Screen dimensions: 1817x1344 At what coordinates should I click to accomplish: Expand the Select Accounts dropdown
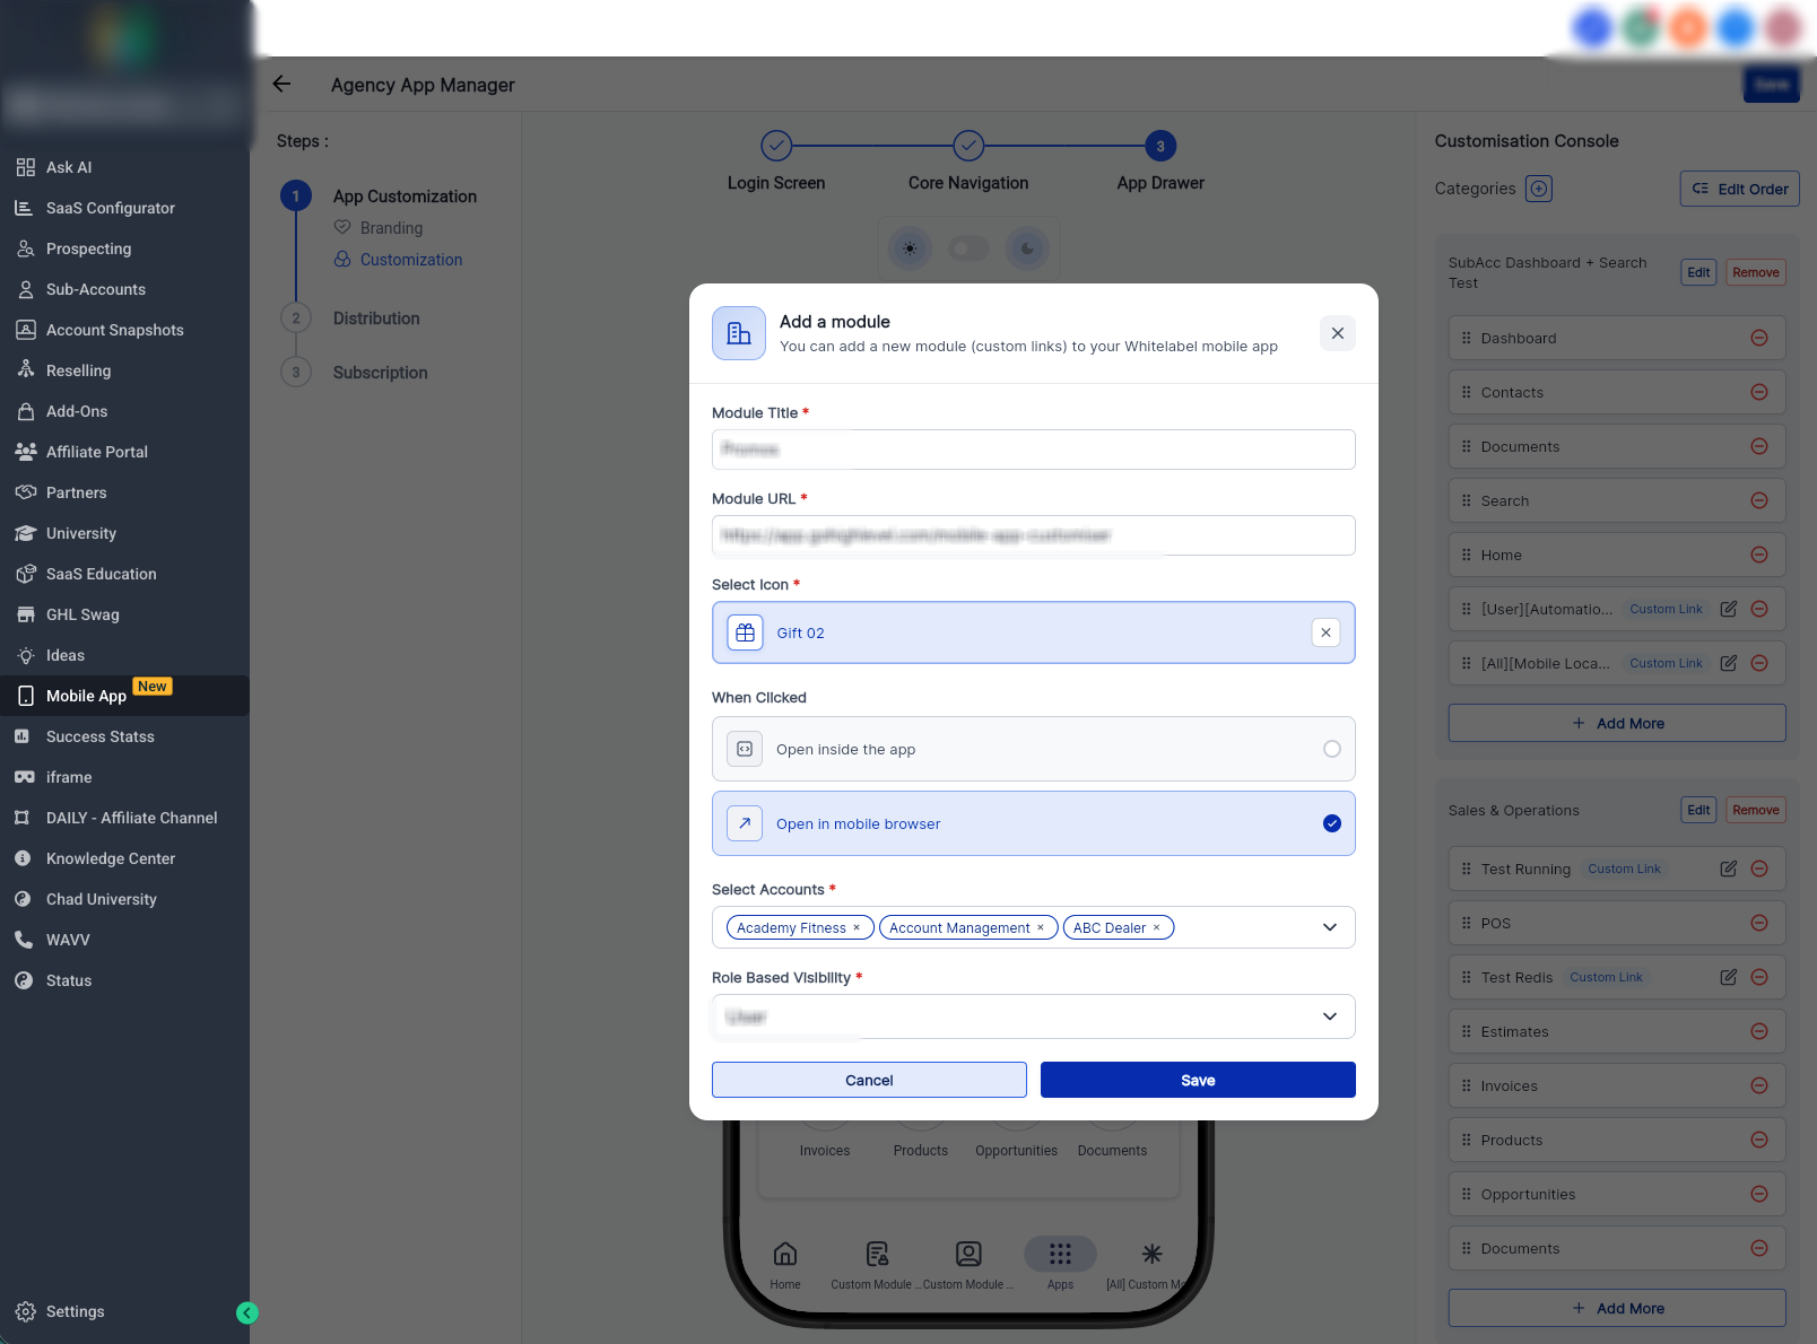pos(1329,927)
